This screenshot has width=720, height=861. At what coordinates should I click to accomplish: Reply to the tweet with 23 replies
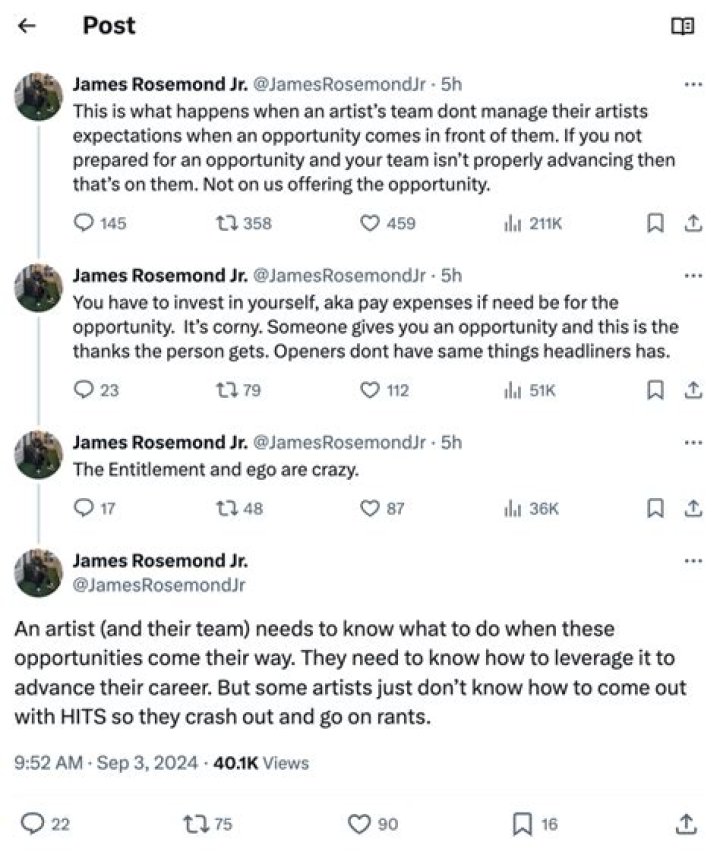(85, 390)
